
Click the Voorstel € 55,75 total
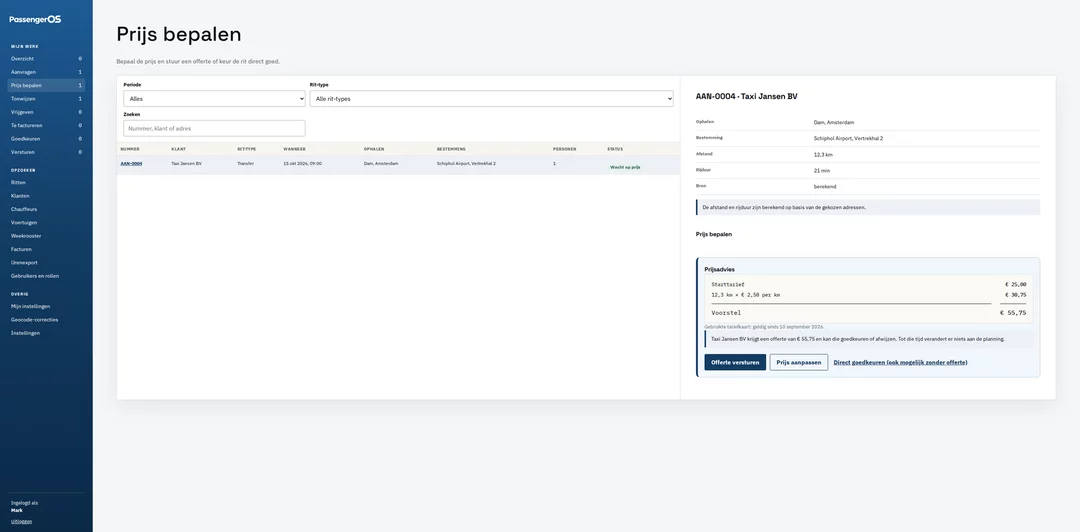coord(869,312)
